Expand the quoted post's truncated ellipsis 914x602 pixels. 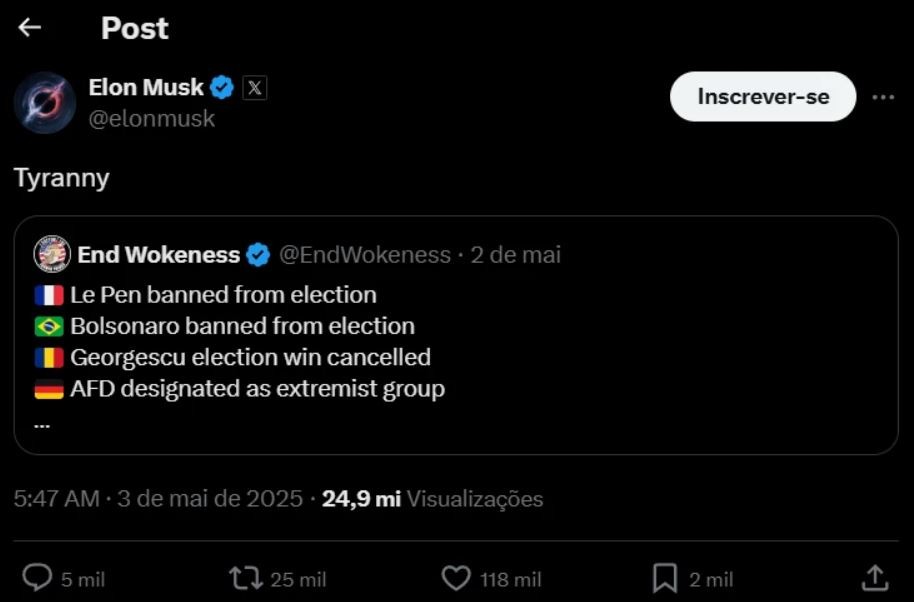[42, 426]
